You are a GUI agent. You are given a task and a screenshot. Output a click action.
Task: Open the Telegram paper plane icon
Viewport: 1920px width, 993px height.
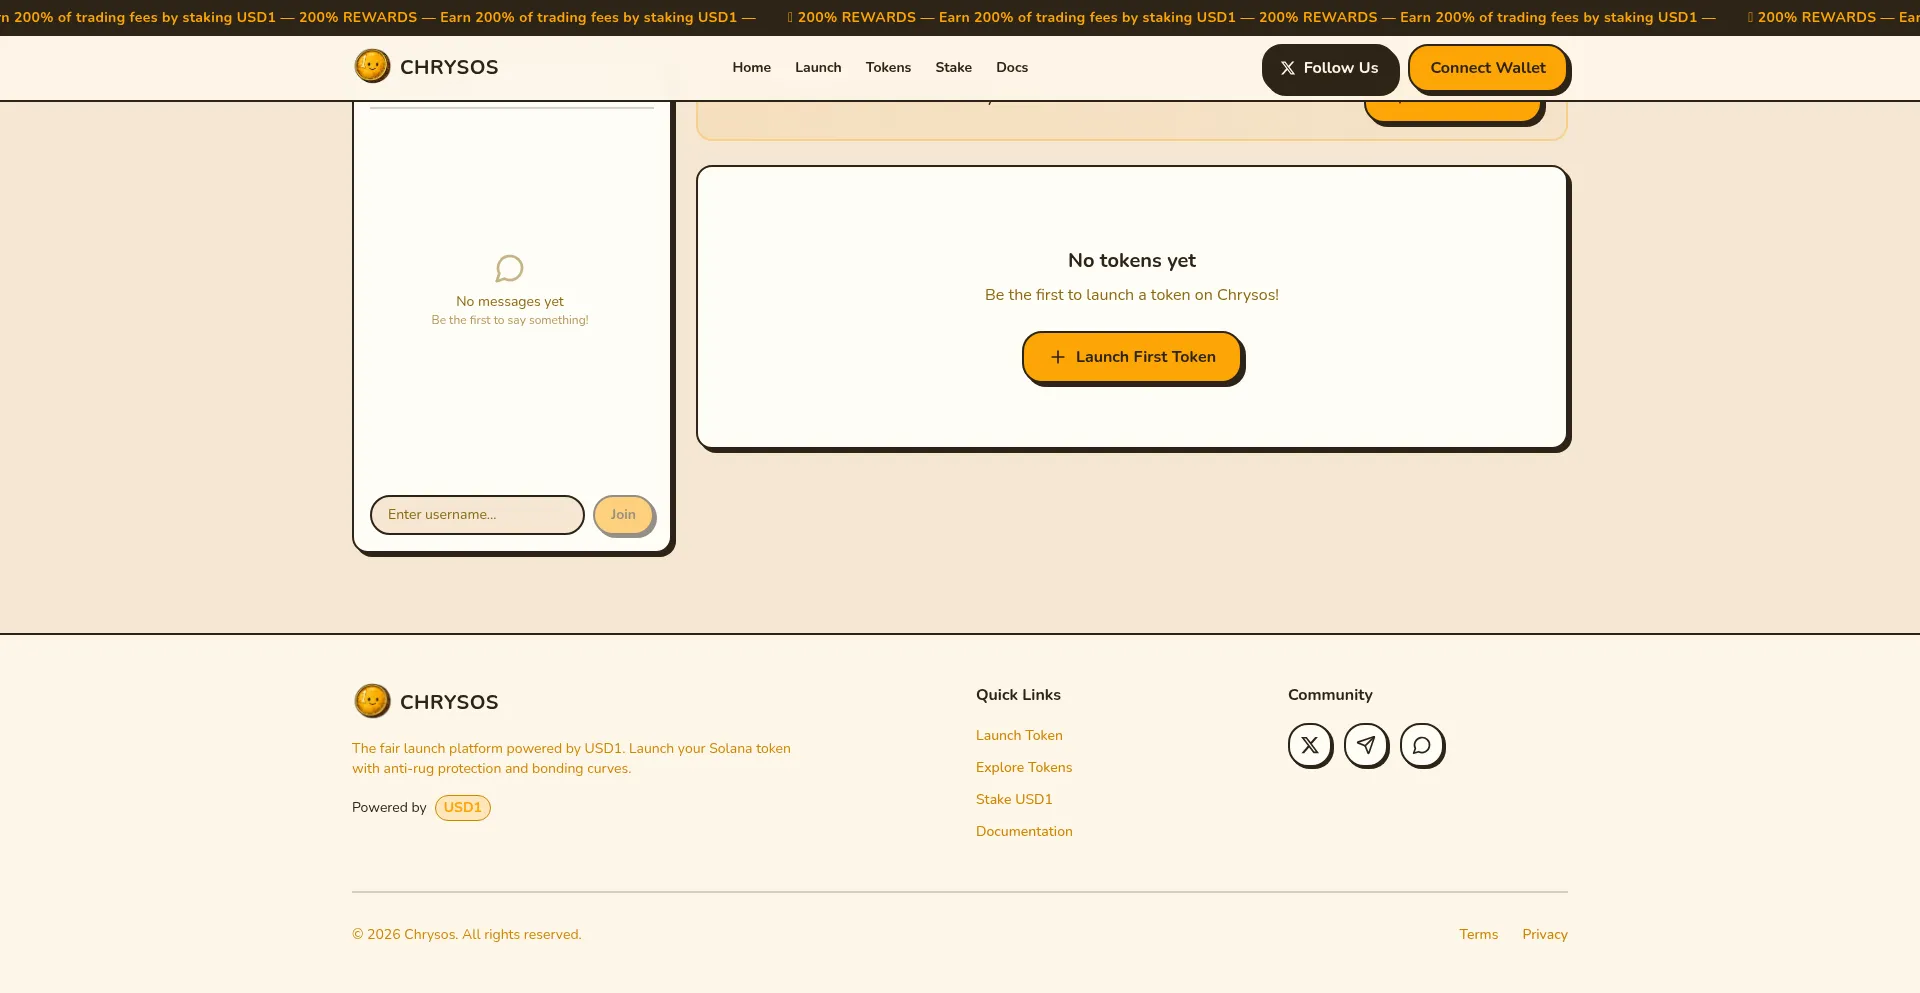[1366, 745]
